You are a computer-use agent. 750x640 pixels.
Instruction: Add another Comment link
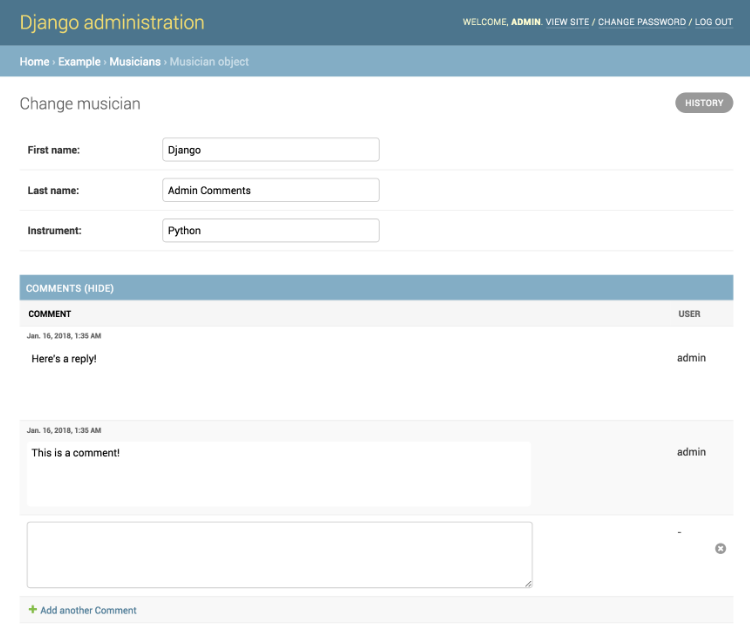(x=88, y=610)
